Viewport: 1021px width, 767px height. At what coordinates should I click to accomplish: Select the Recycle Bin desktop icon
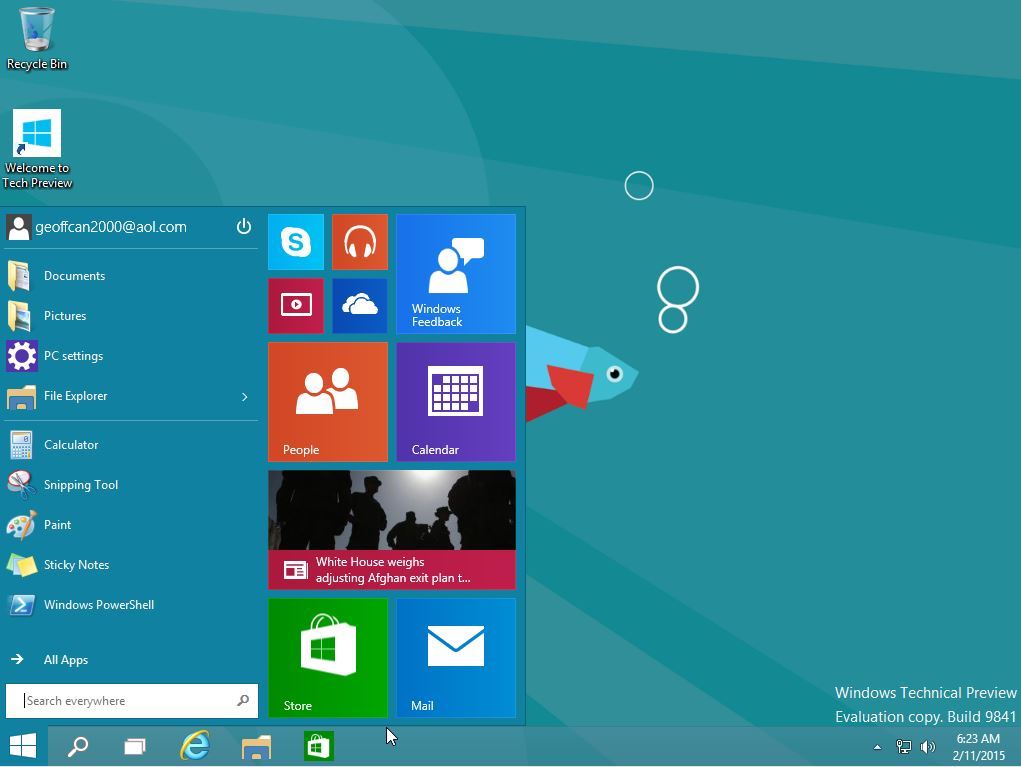pos(36,38)
